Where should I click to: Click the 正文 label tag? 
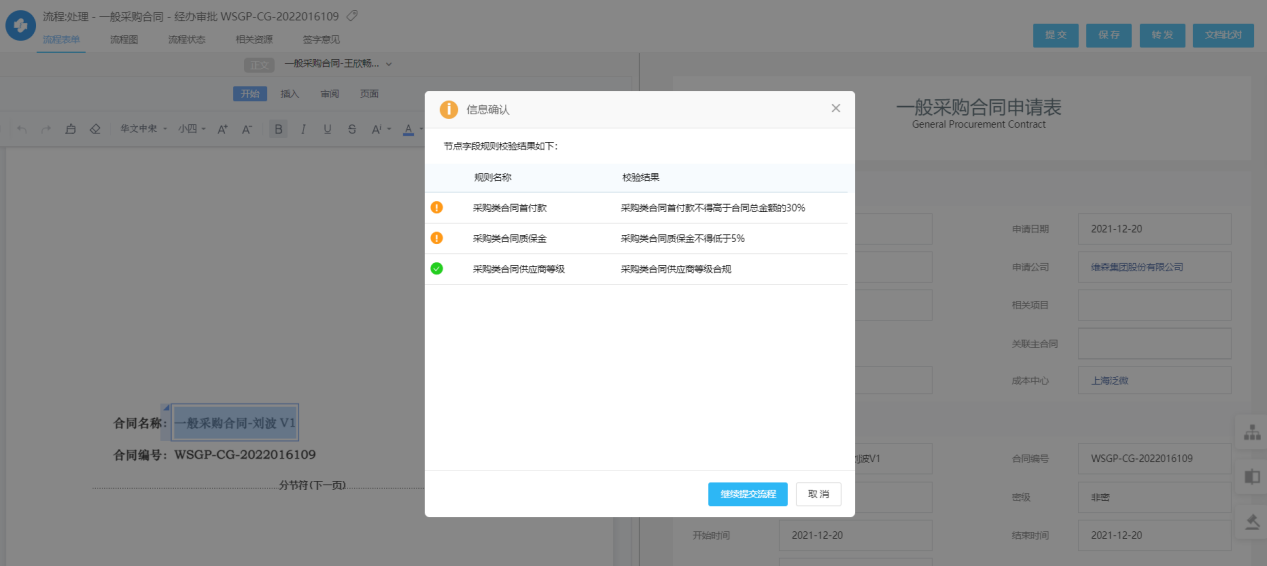pos(259,64)
